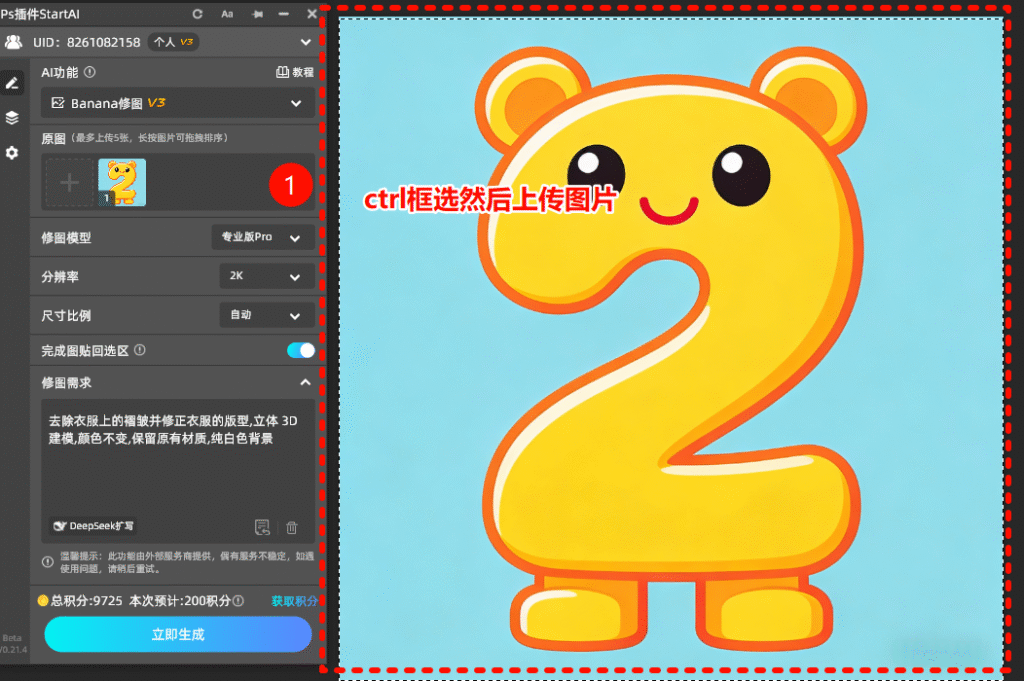Collapse the 修图需求 section
Viewport: 1024px width, 681px height.
[x=305, y=381]
